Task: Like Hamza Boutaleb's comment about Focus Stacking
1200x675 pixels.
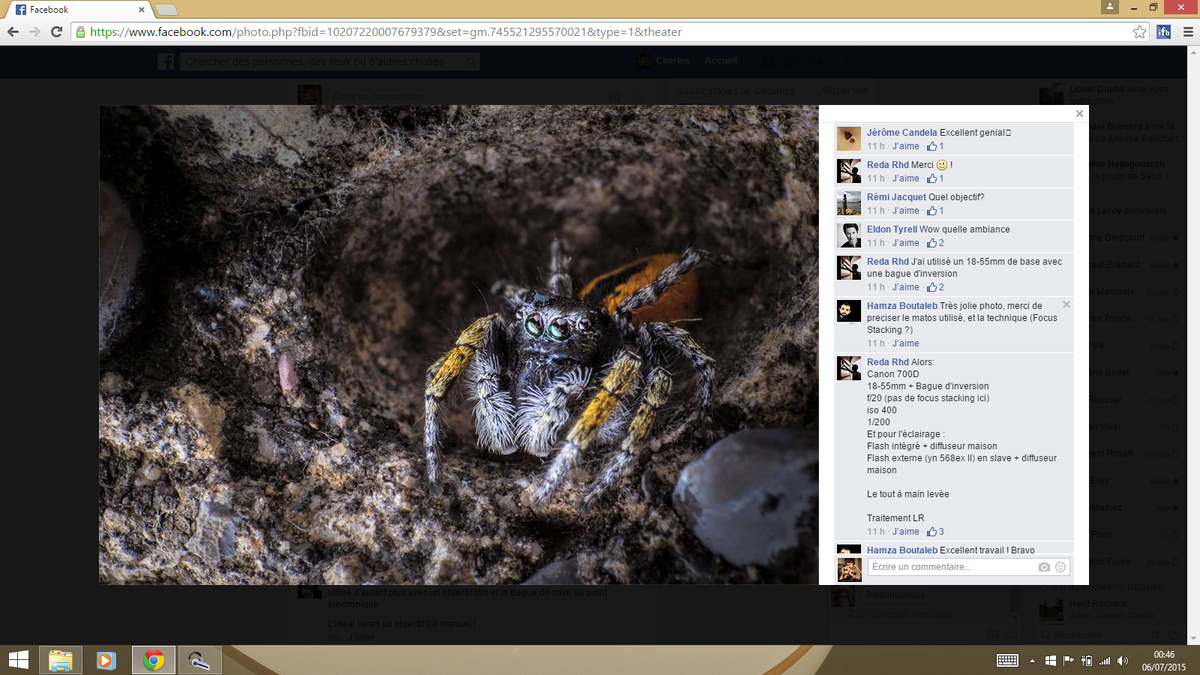Action: (905, 343)
